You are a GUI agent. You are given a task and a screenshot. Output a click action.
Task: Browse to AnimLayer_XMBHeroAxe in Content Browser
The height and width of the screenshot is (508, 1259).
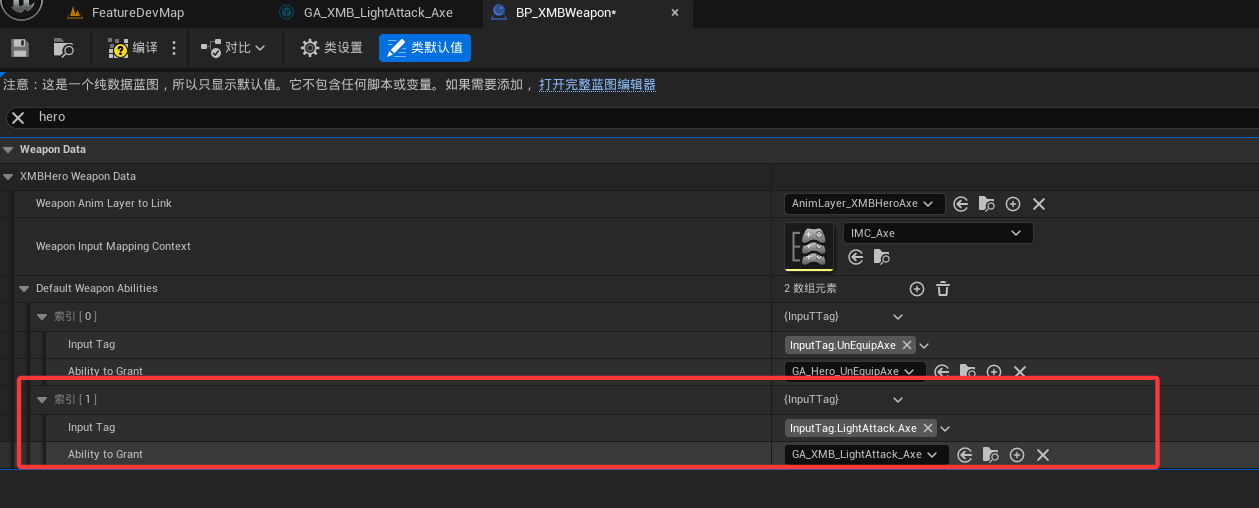pos(987,204)
